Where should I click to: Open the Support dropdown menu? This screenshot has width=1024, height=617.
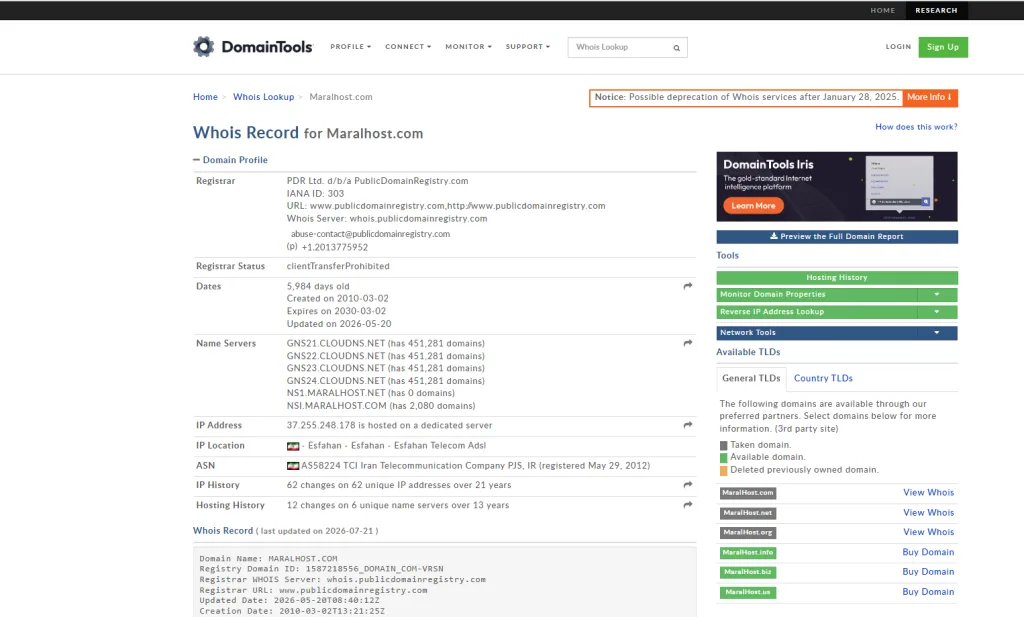[x=528, y=47]
